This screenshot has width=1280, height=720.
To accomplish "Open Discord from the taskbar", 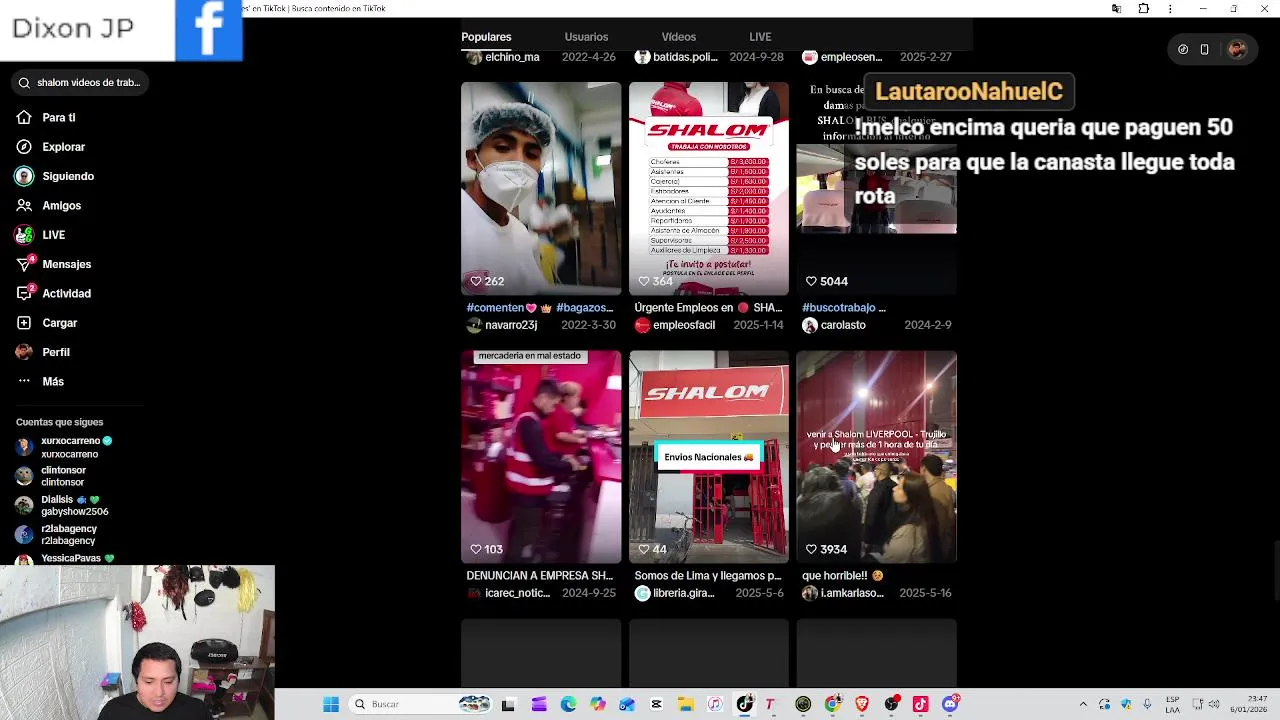I will tap(950, 704).
